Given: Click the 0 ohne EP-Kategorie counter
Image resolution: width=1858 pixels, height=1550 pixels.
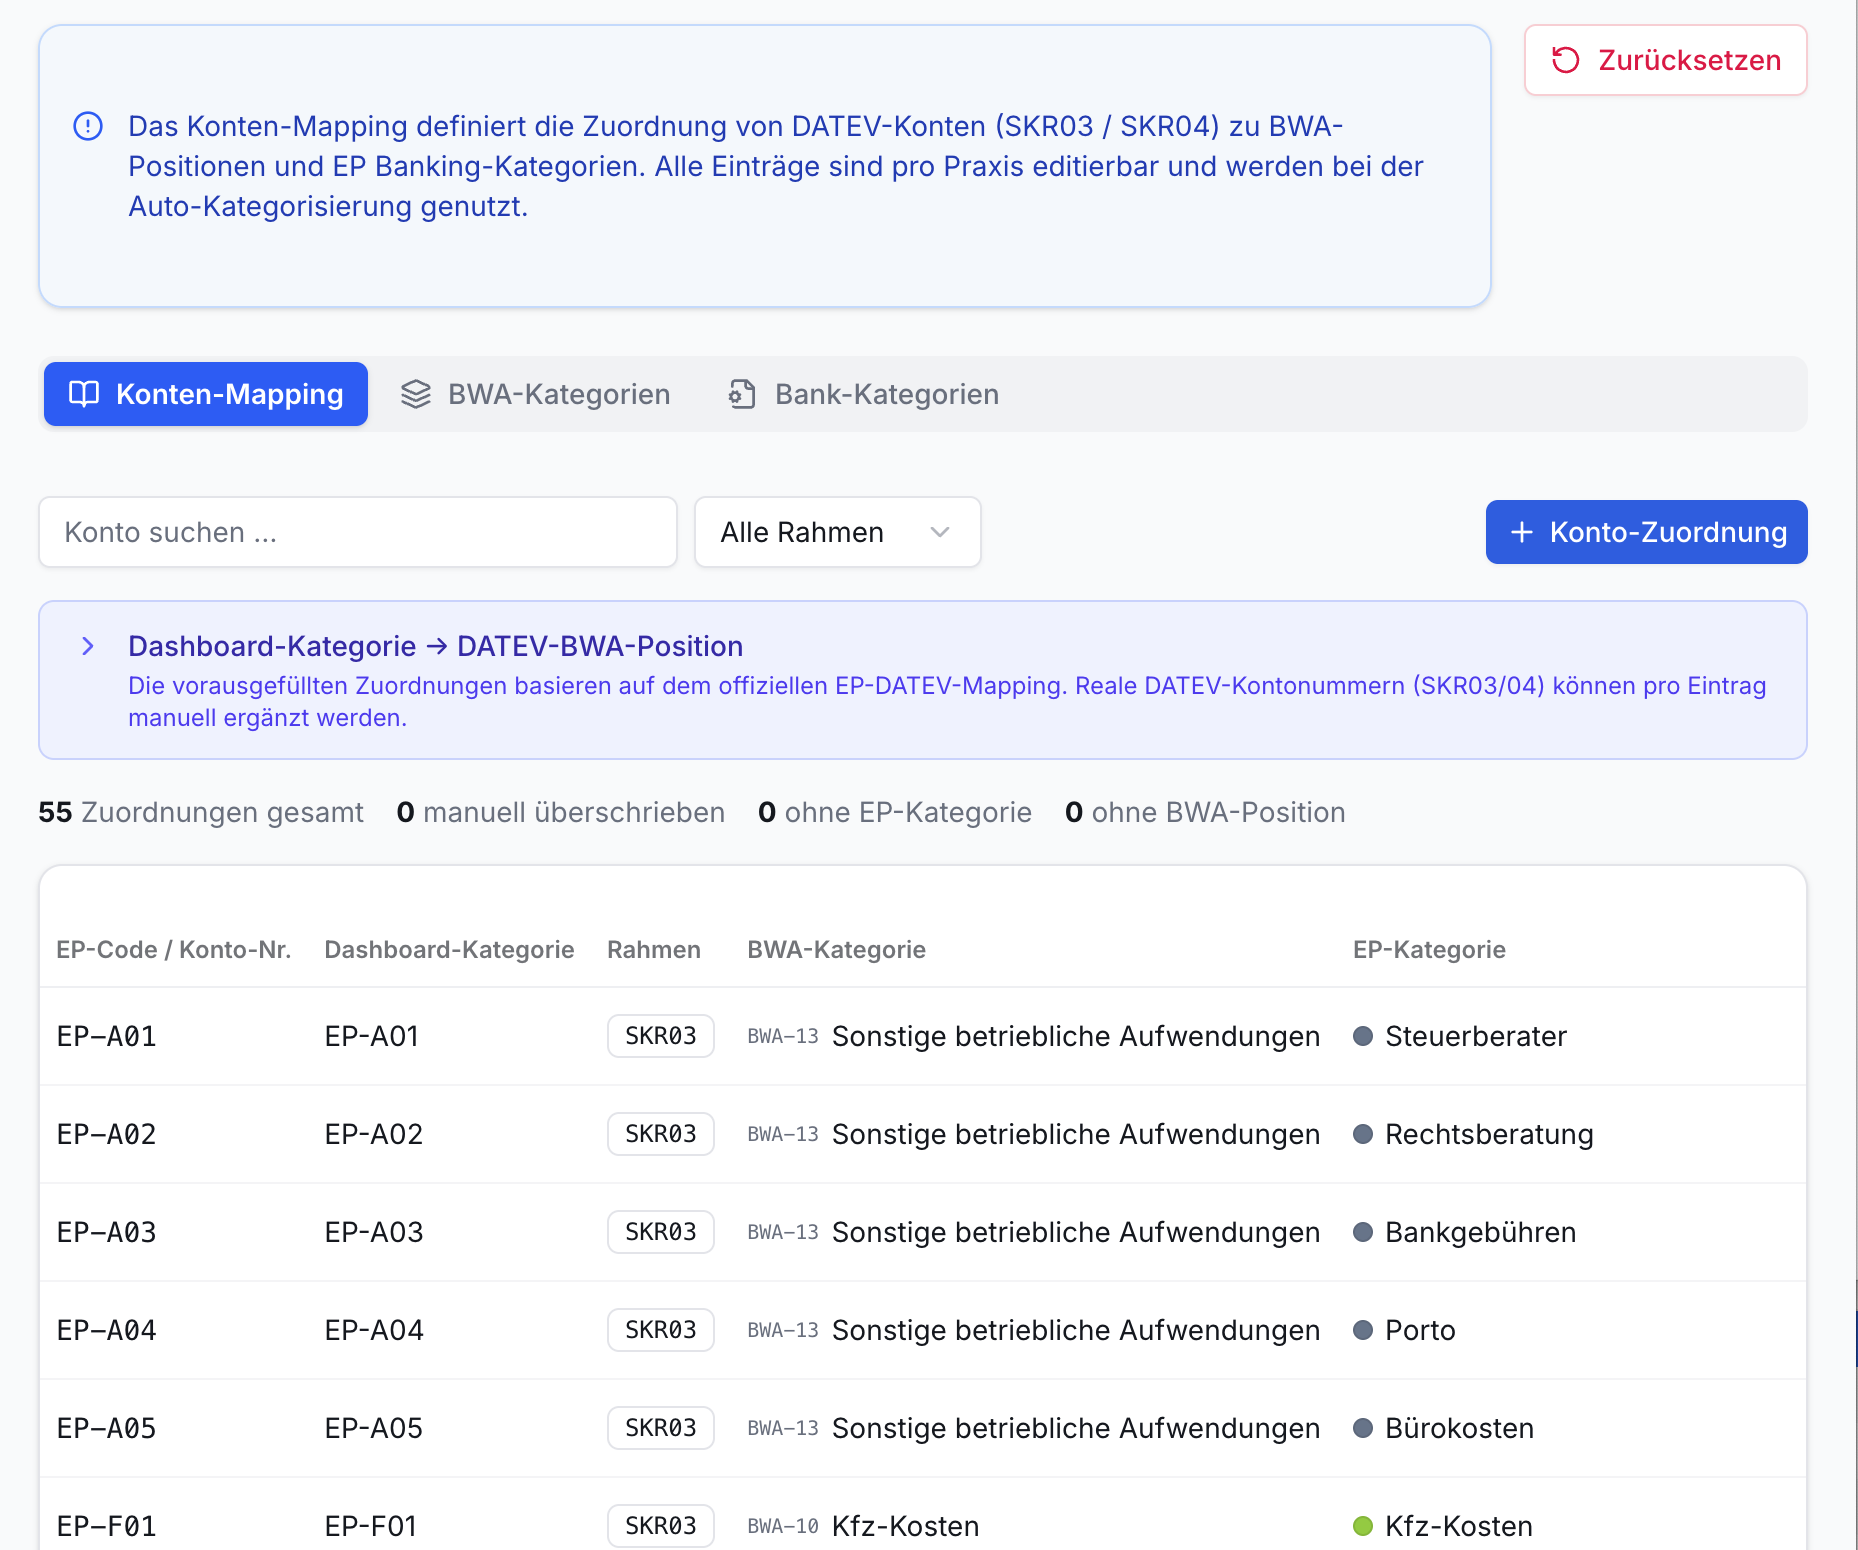Looking at the screenshot, I should pos(895,812).
